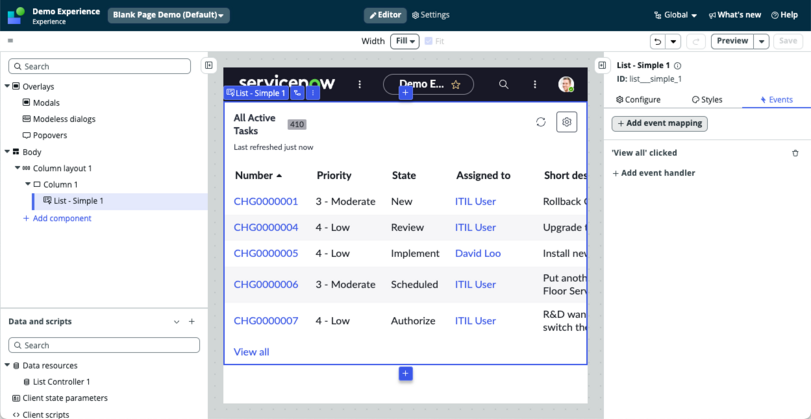This screenshot has width=811, height=419.
Task: Add component below list with plus button
Action: point(406,373)
